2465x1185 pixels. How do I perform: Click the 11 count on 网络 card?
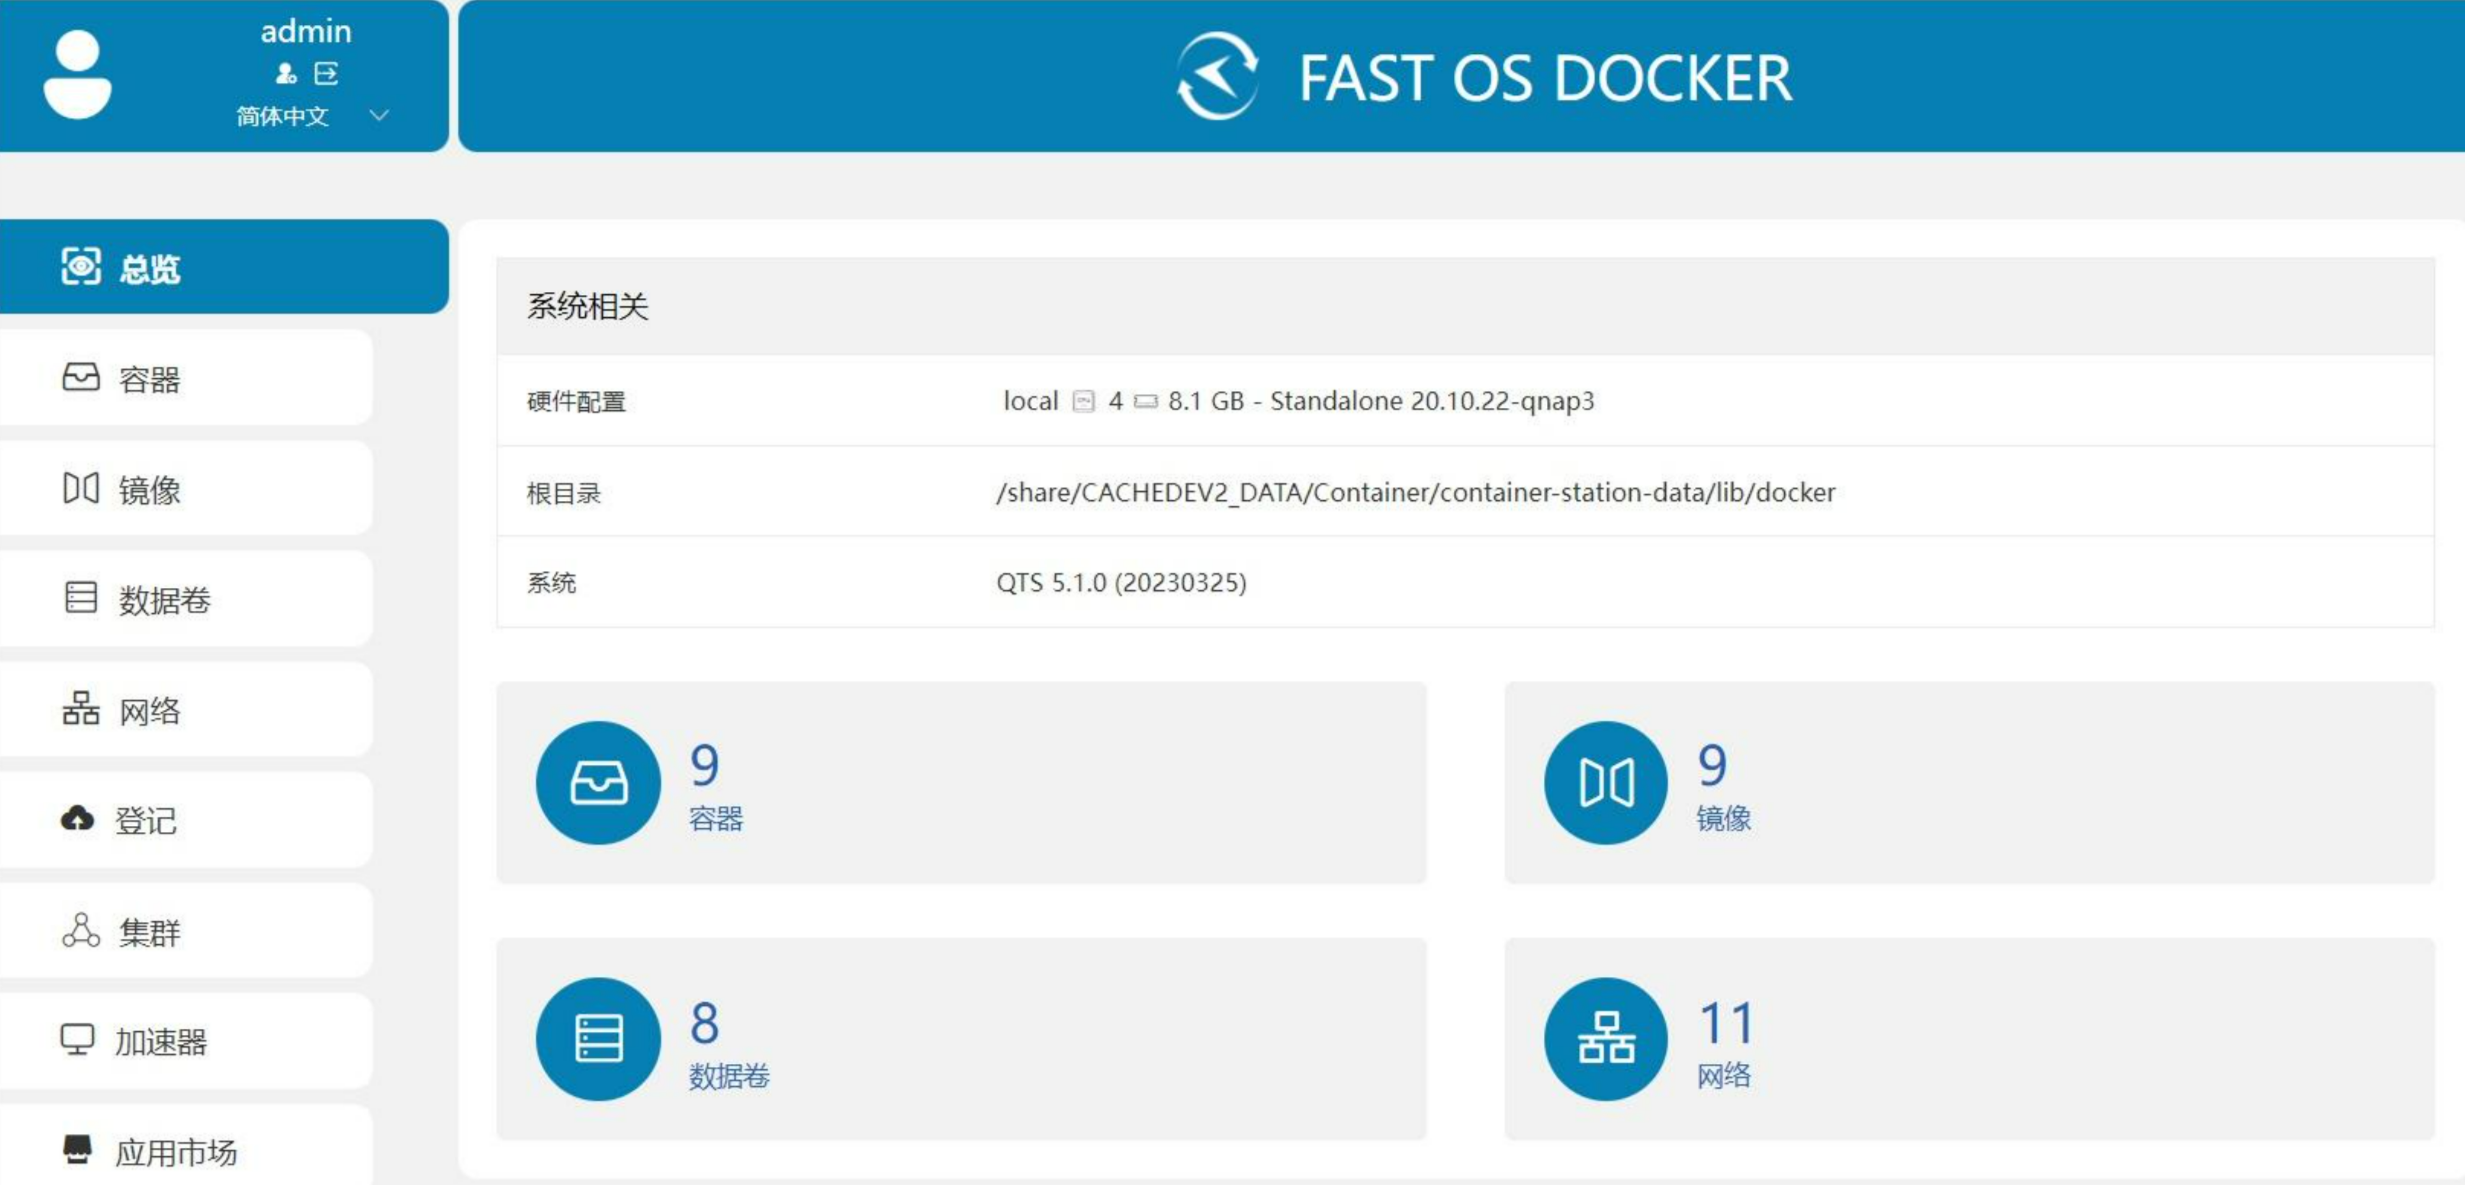coord(1726,1023)
